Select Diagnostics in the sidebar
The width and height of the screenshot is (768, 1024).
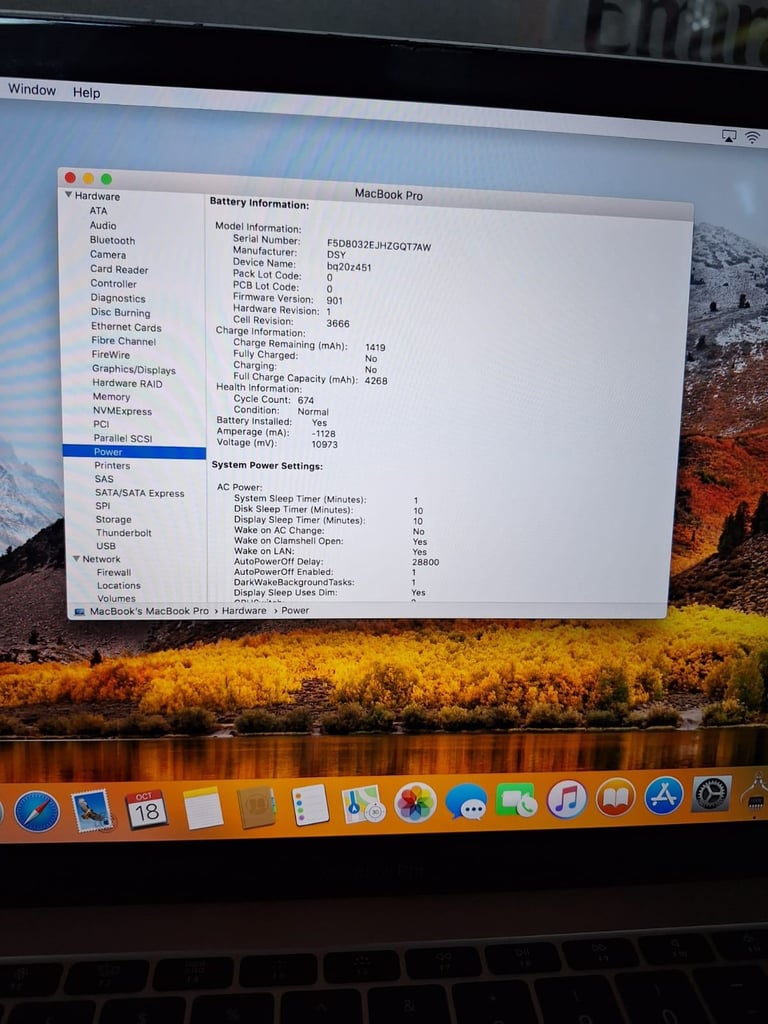click(118, 298)
